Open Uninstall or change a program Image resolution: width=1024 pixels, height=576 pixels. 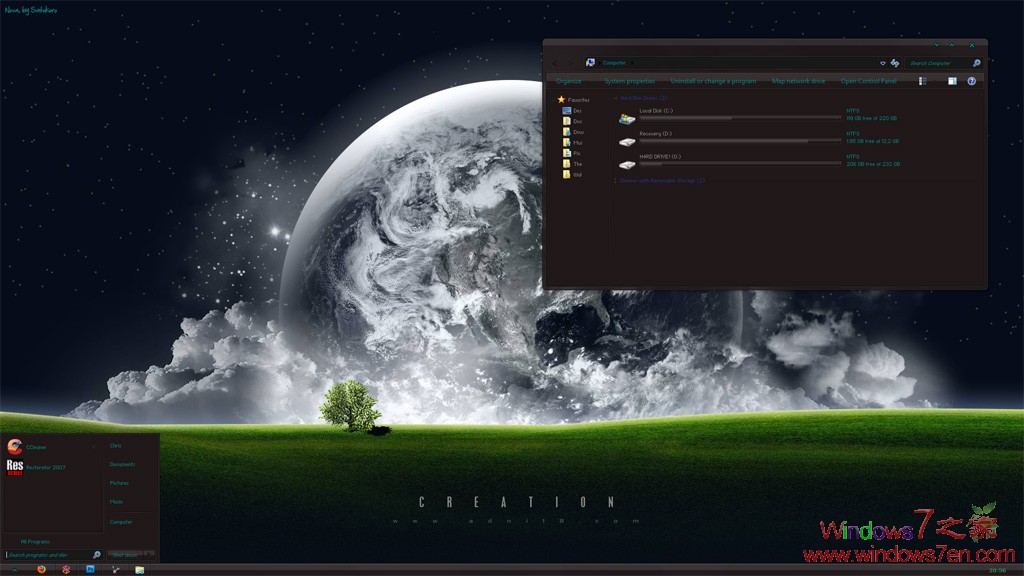[x=713, y=81]
